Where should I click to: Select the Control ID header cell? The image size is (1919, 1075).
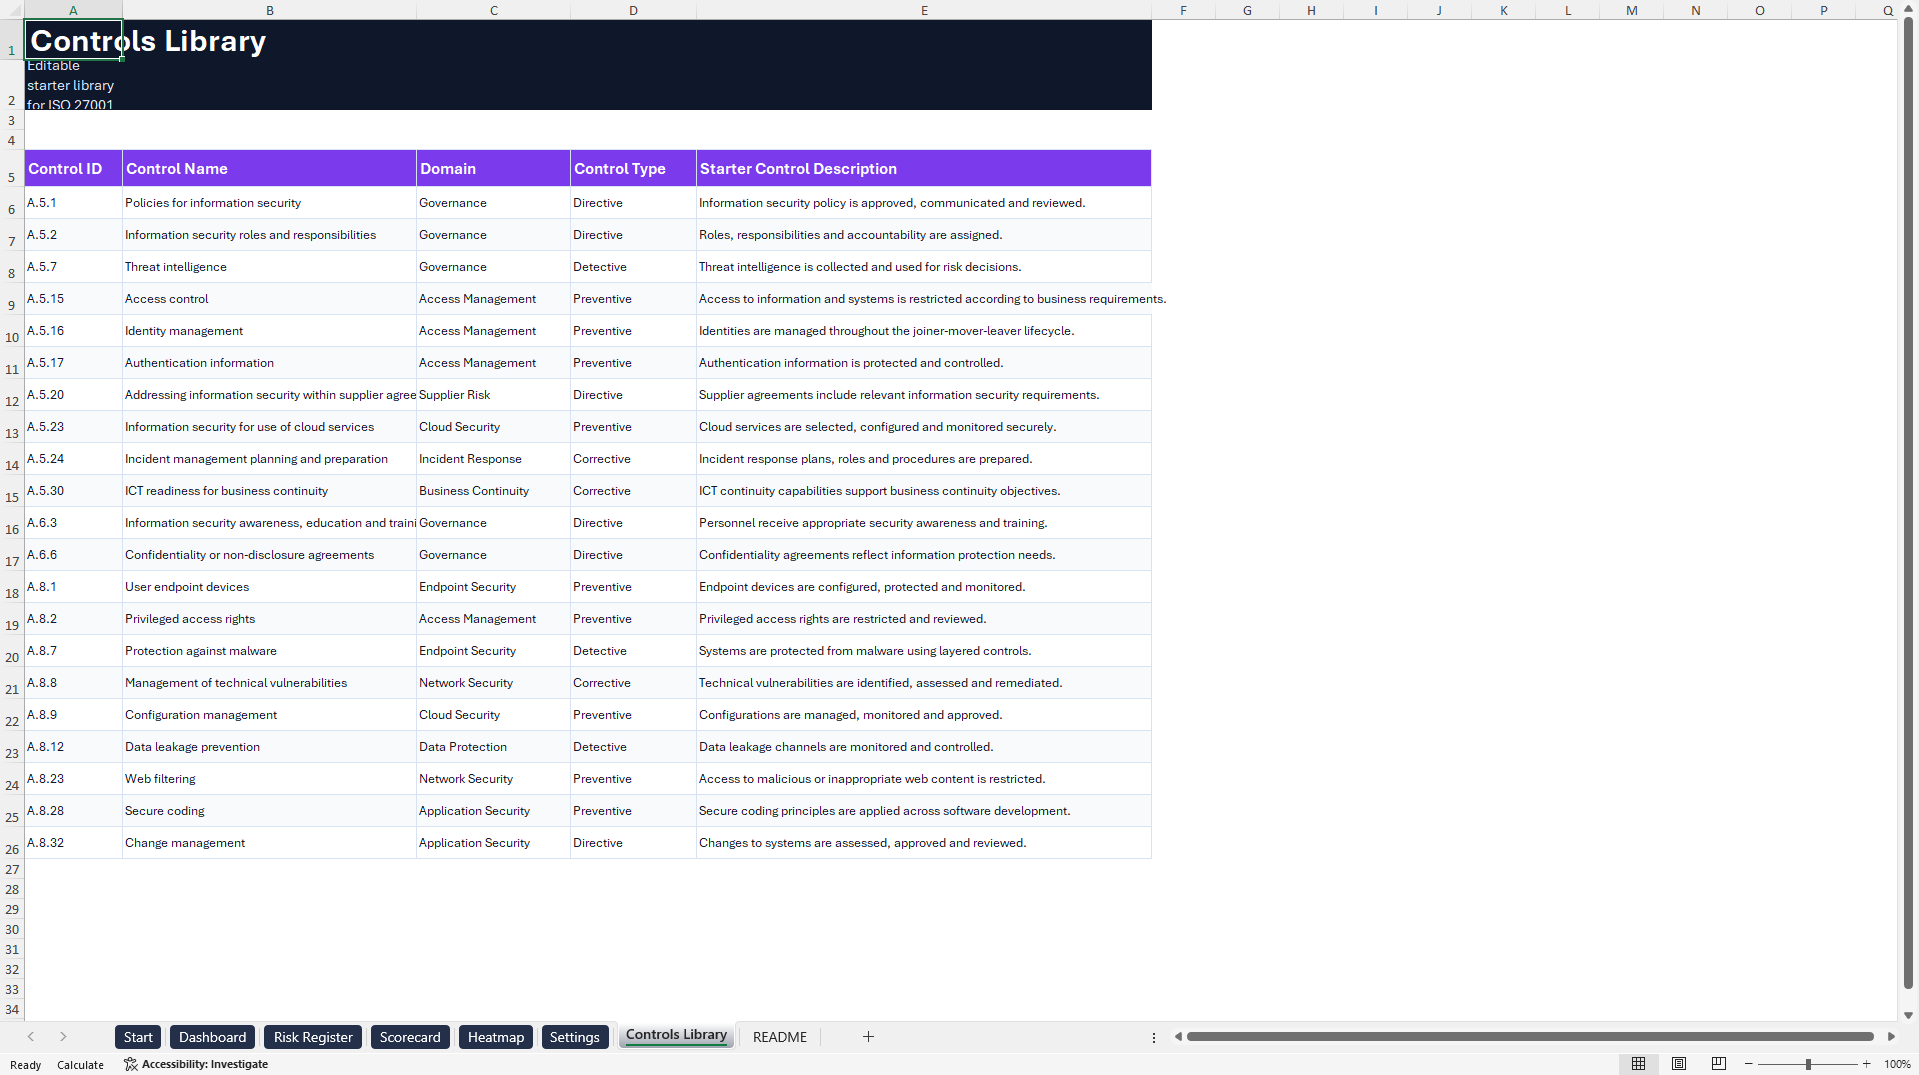pos(73,168)
